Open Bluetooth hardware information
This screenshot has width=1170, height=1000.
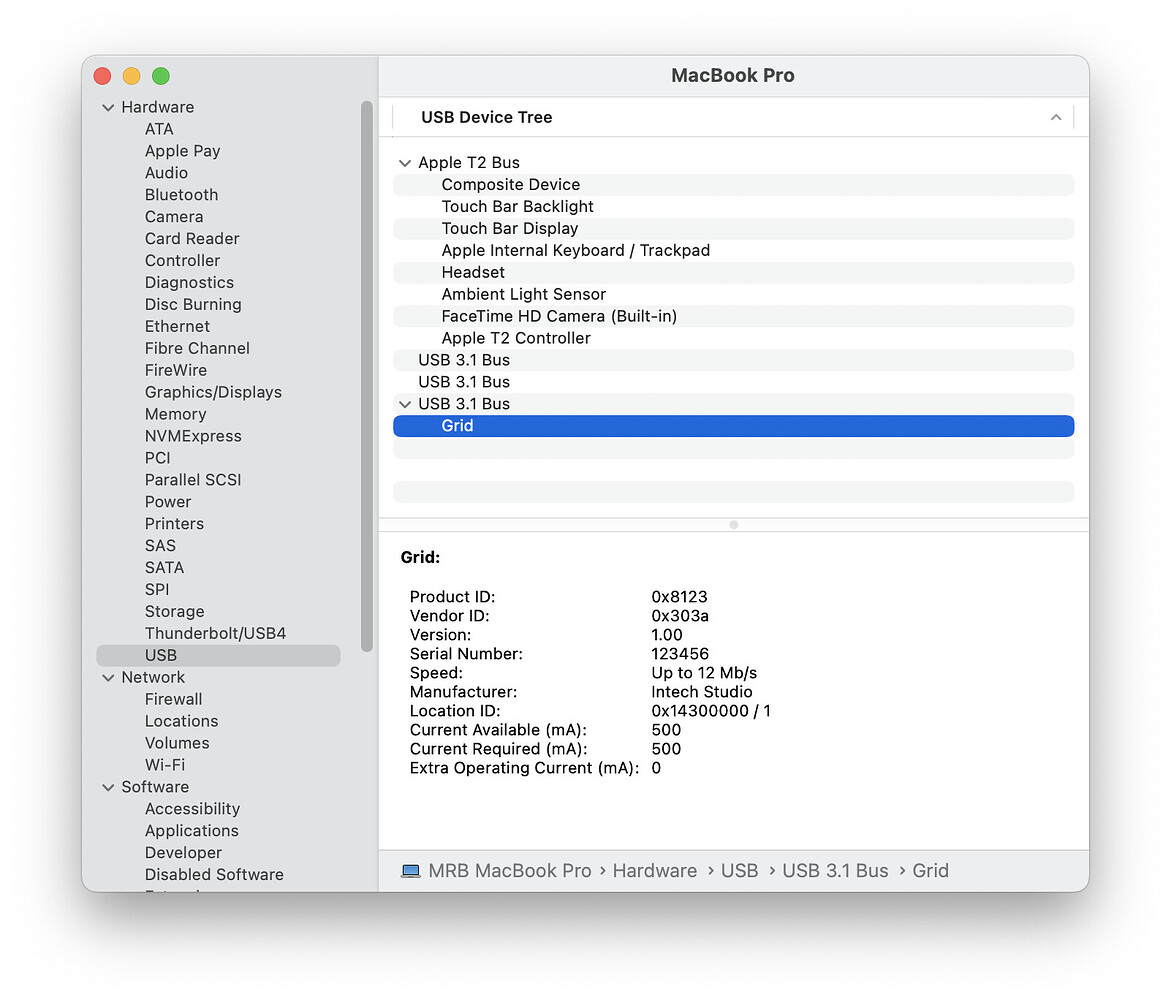[181, 195]
